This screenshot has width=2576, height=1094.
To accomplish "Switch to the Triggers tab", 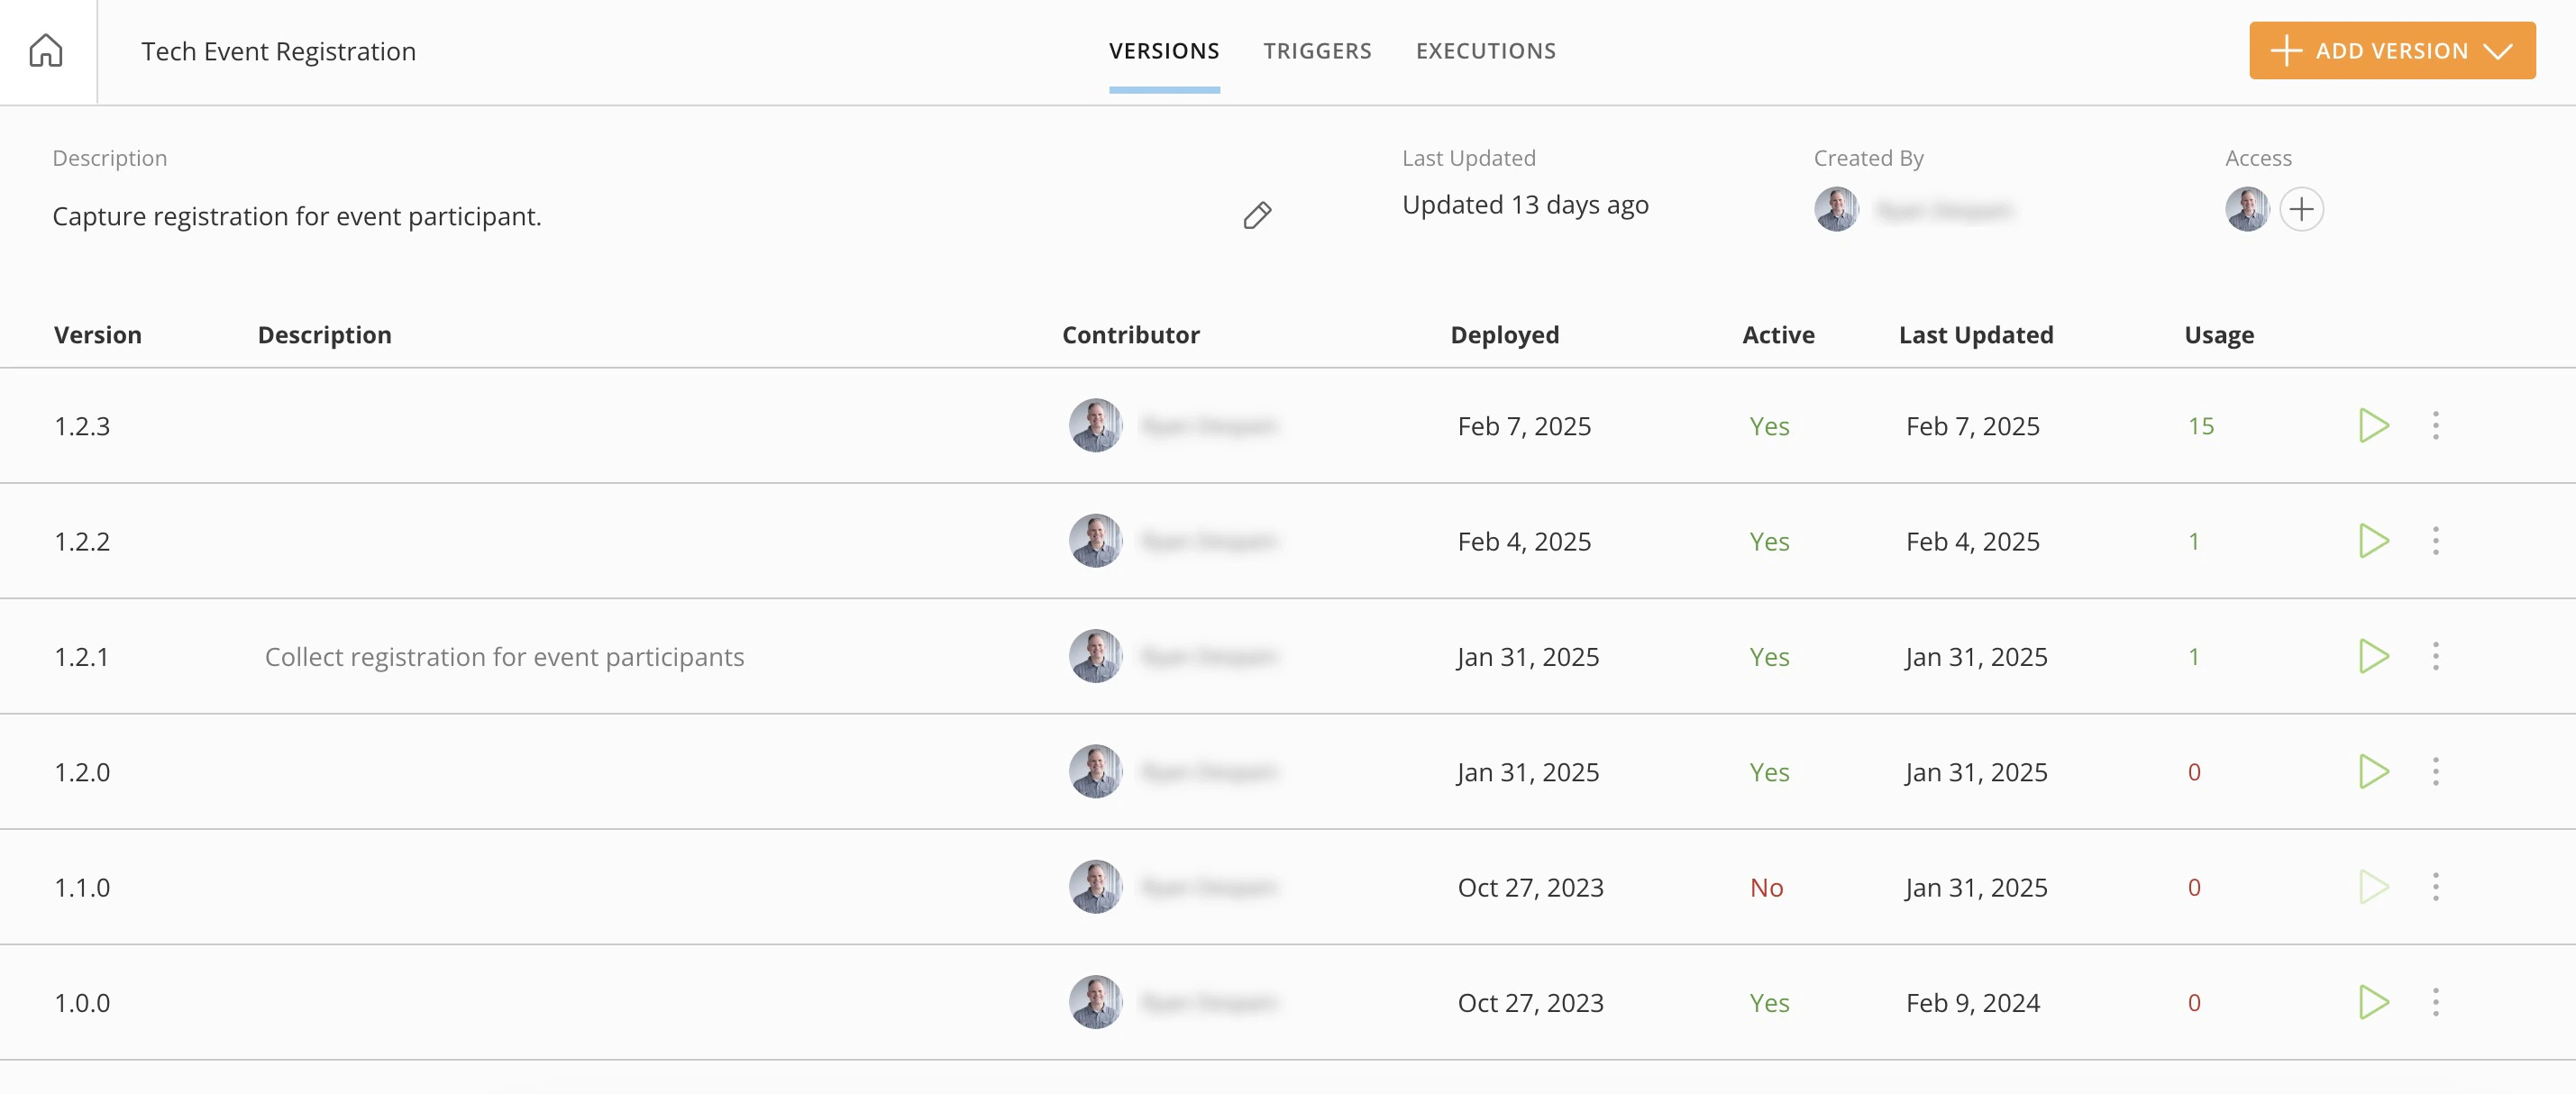I will click(x=1317, y=51).
